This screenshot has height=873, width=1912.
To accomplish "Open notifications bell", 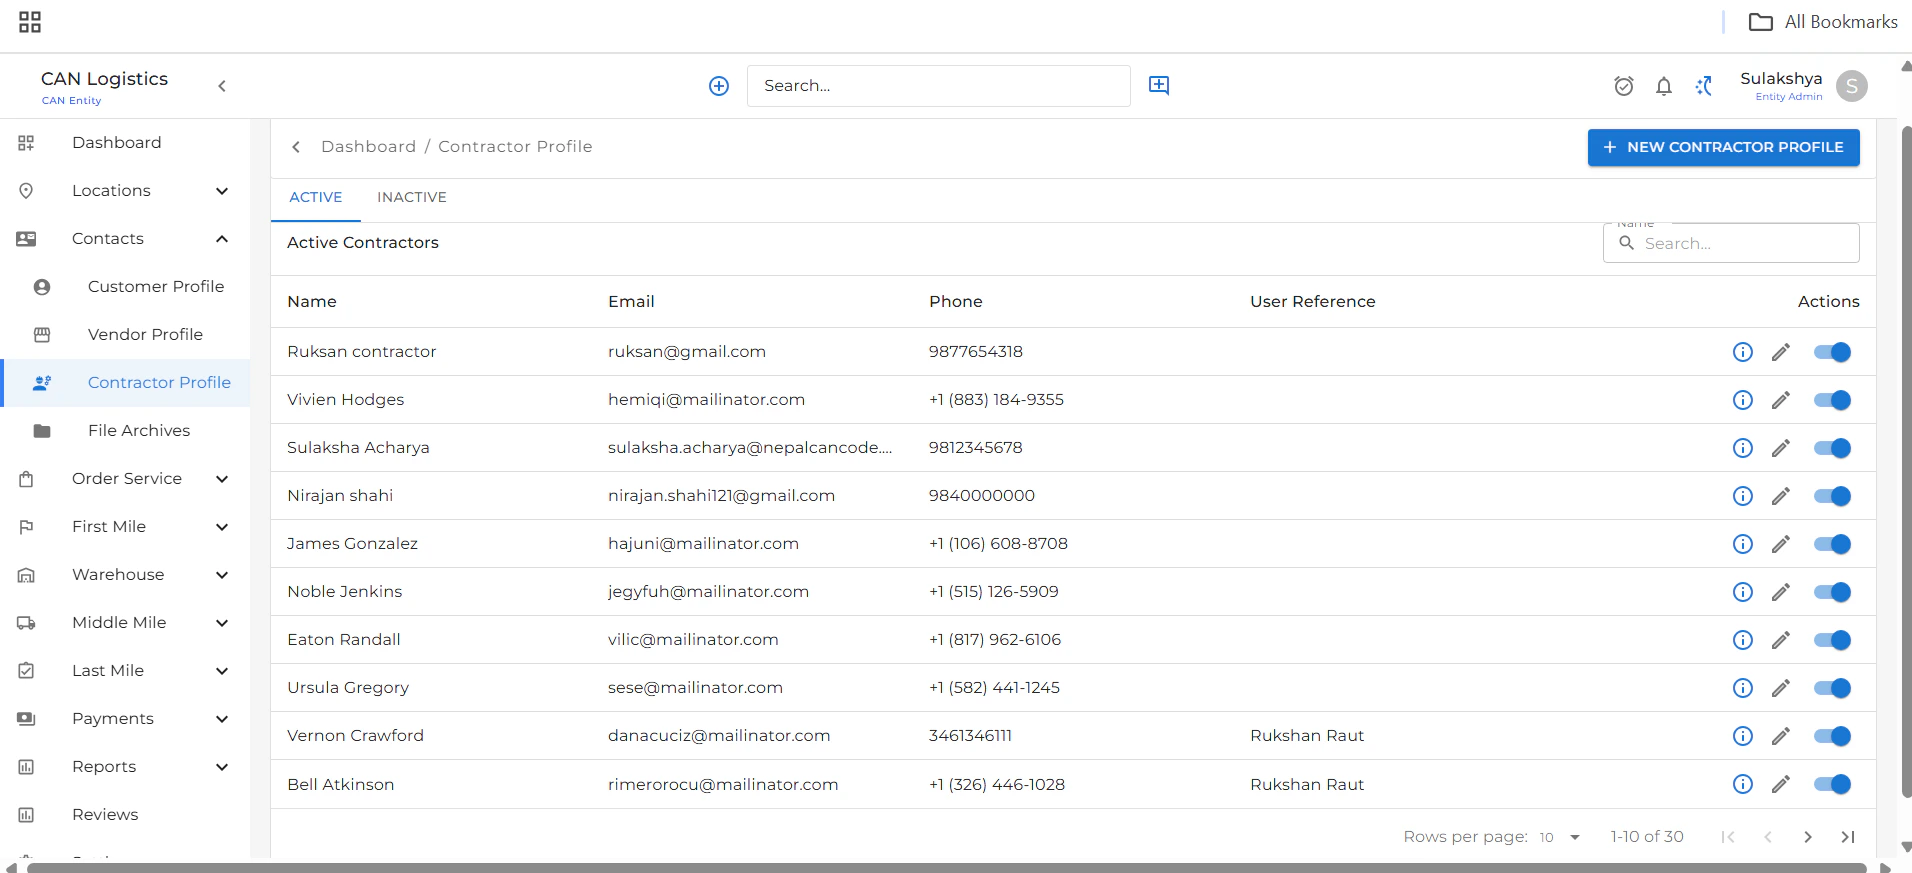I will coord(1664,86).
